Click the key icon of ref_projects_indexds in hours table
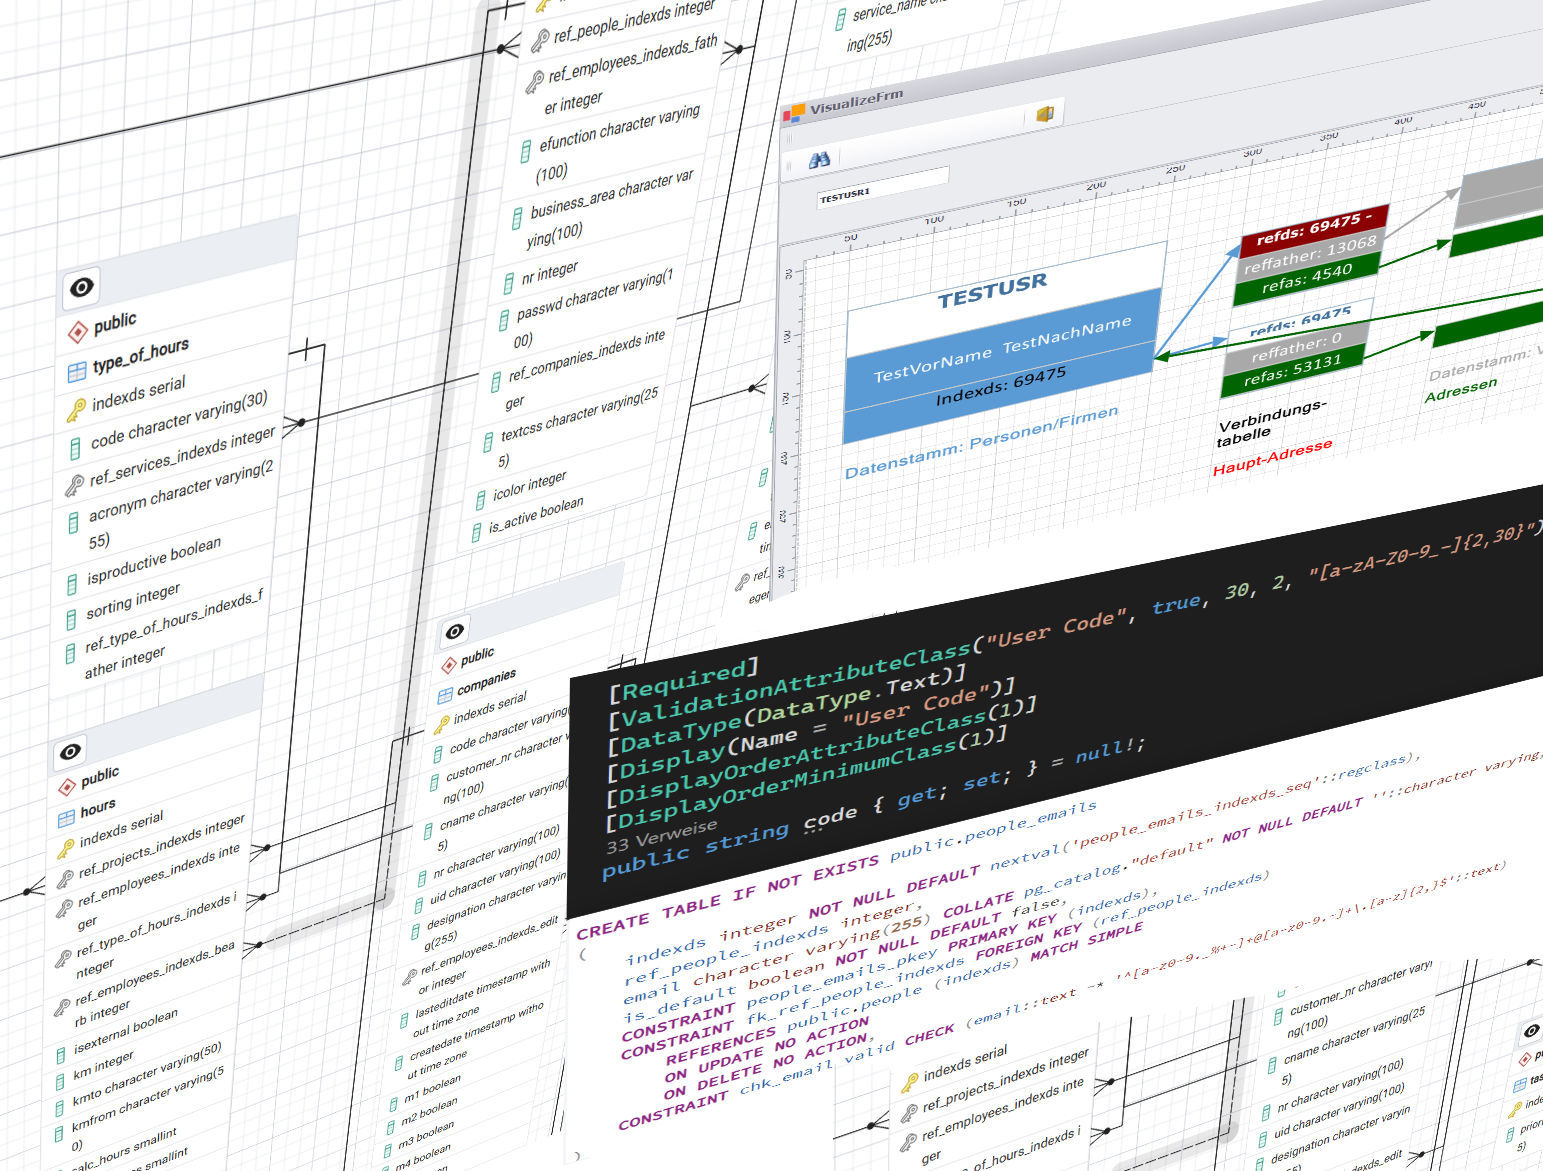This screenshot has height=1171, width=1543. coord(64,878)
